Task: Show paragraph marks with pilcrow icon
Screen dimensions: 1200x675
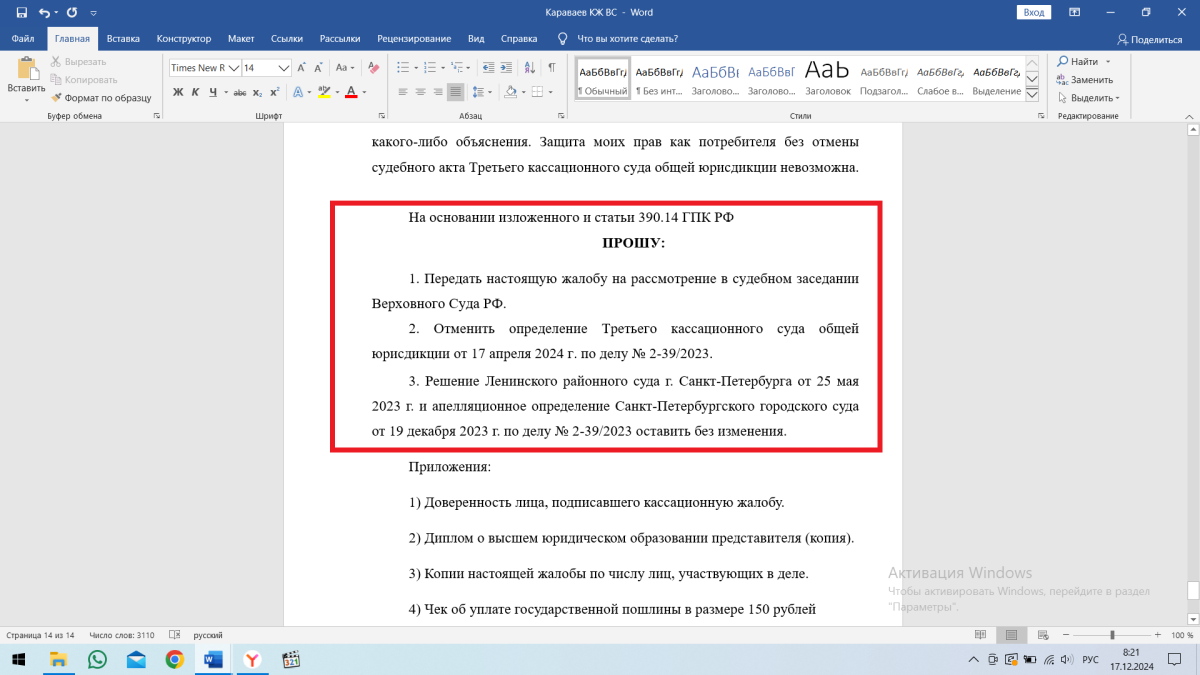Action: (x=552, y=68)
